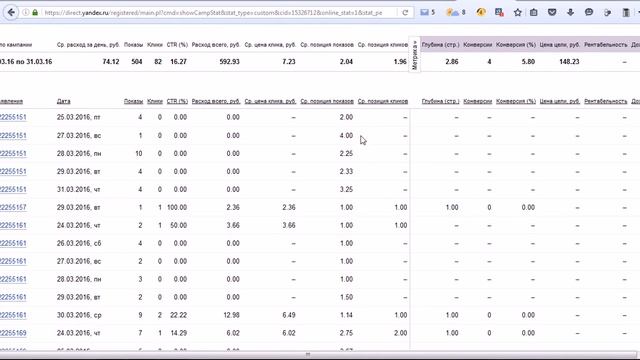Select total spend value 592.93

(x=229, y=62)
